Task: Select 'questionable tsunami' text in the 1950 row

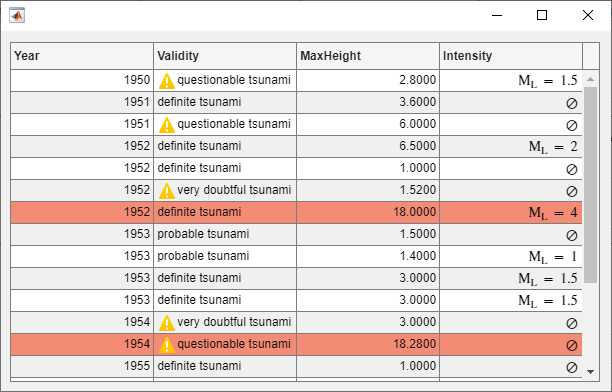Action: pyautogui.click(x=234, y=80)
